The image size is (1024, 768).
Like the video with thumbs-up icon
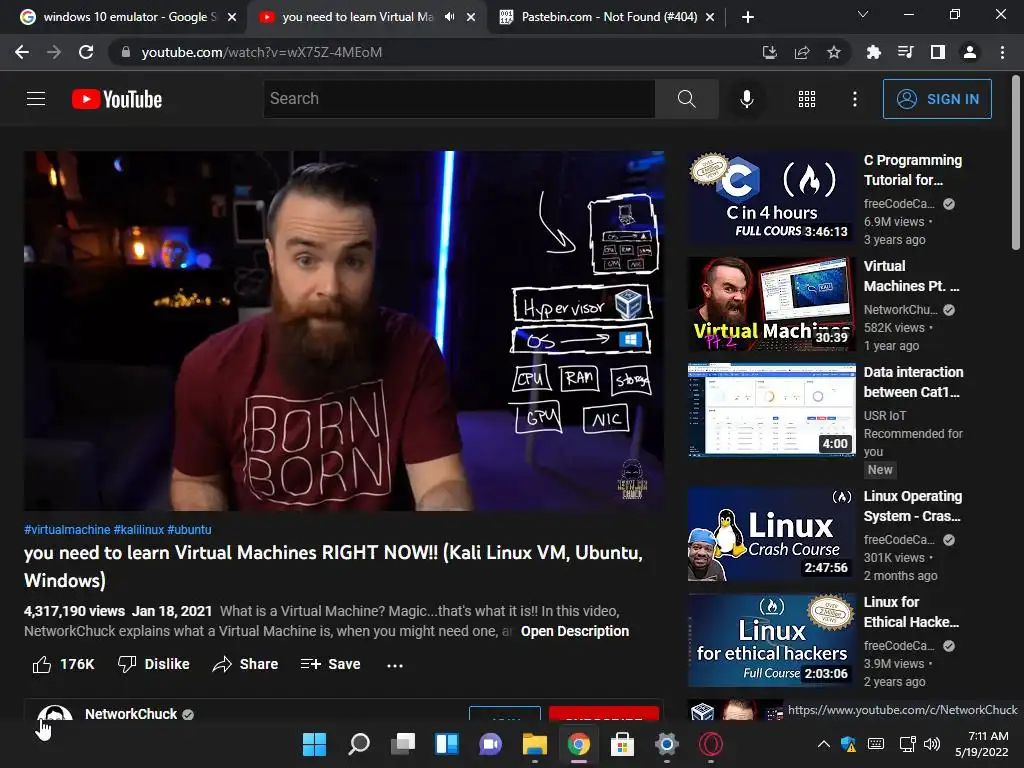tap(42, 664)
